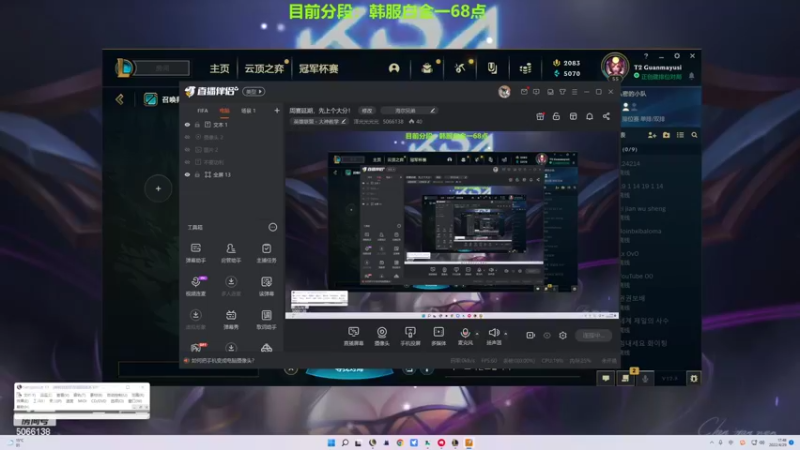Add 摄像头 camera source
Viewport: 800px width, 450px height.
pos(382,336)
